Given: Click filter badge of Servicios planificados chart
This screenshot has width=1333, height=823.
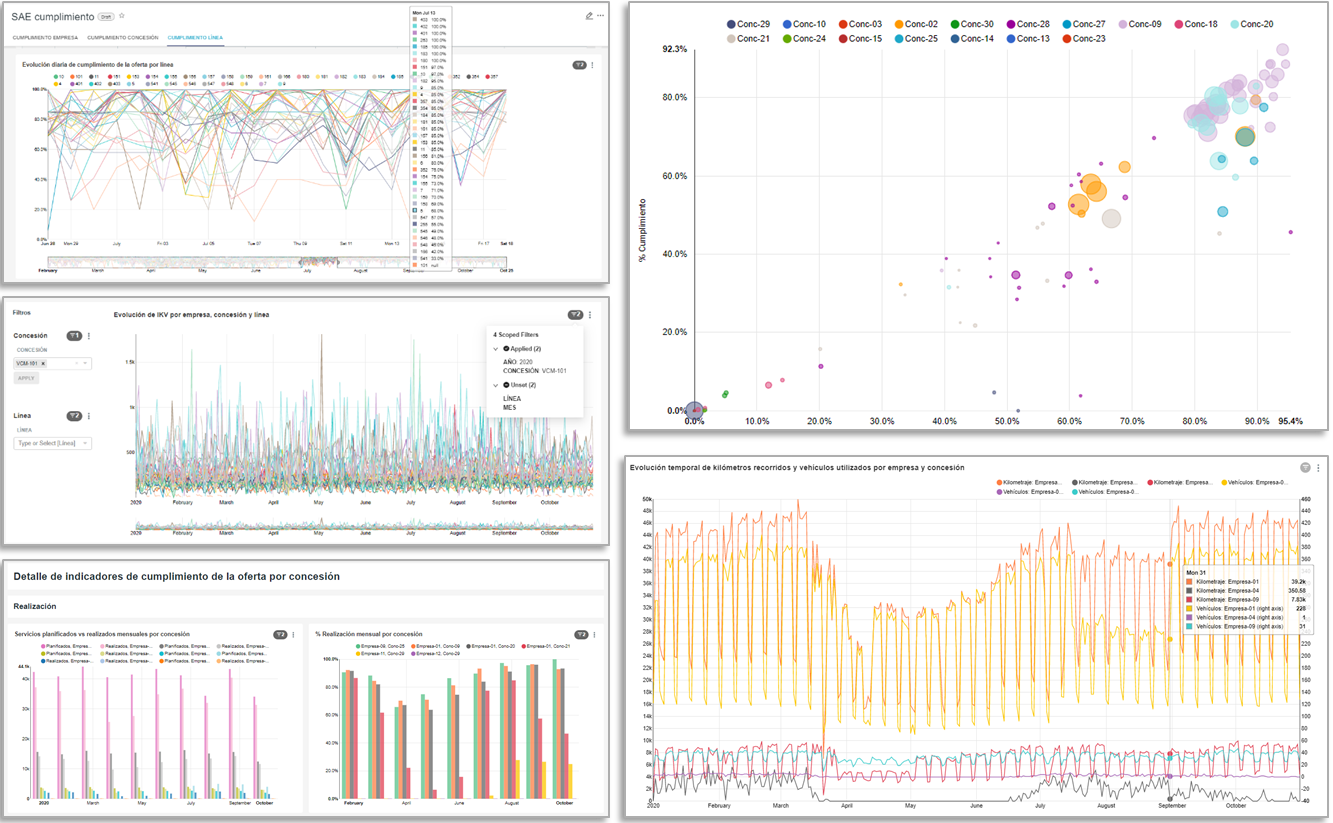Looking at the screenshot, I should point(281,634).
